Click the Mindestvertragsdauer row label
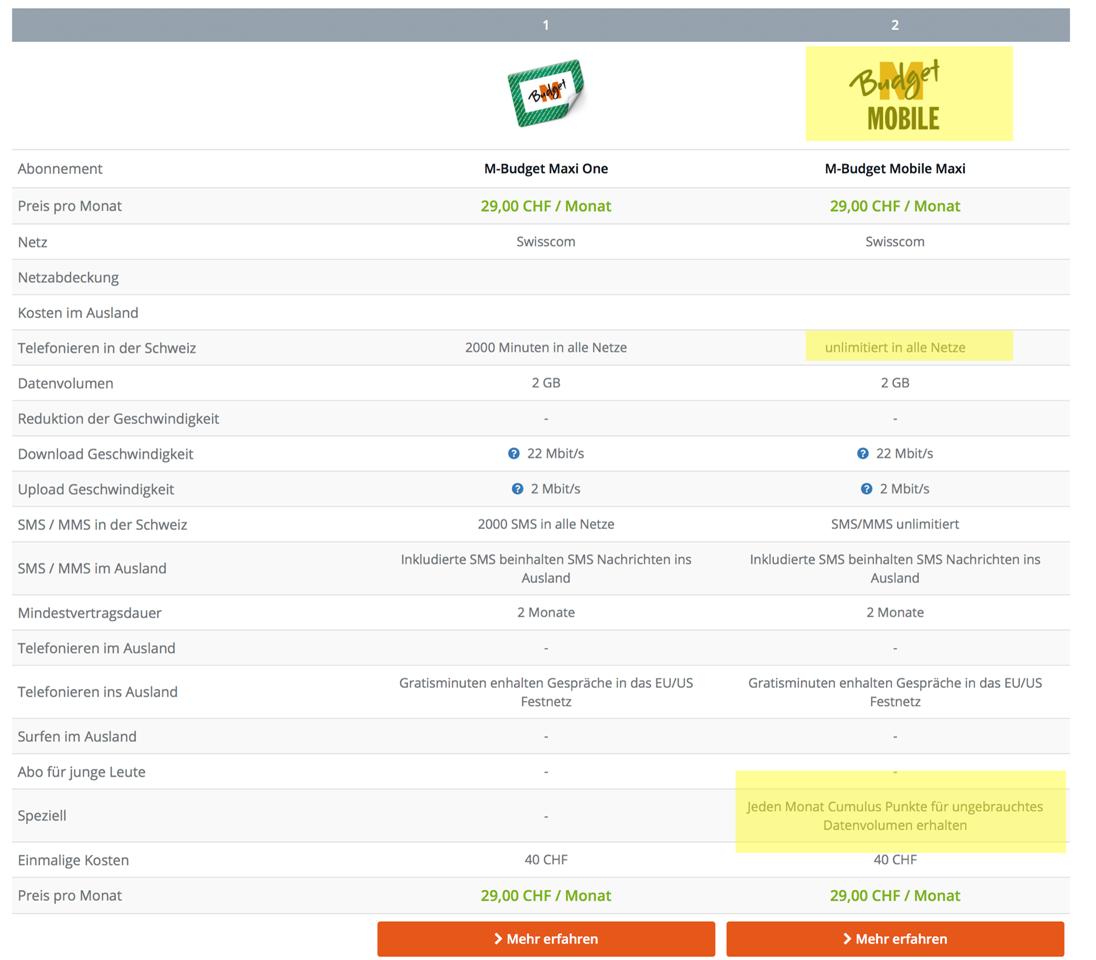The image size is (1096, 960). click(x=89, y=613)
